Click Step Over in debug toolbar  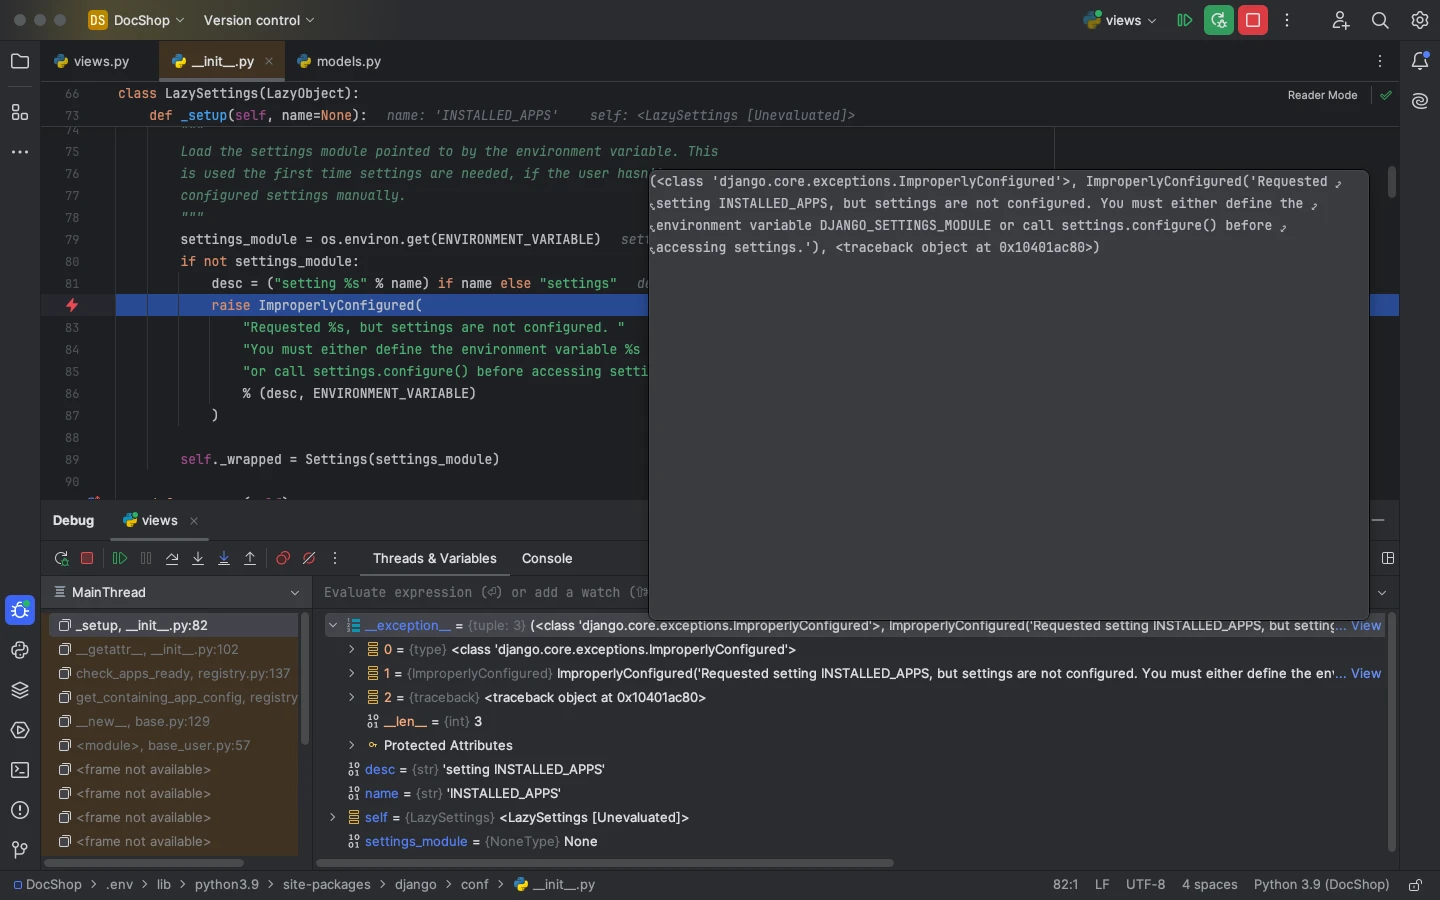(x=173, y=559)
